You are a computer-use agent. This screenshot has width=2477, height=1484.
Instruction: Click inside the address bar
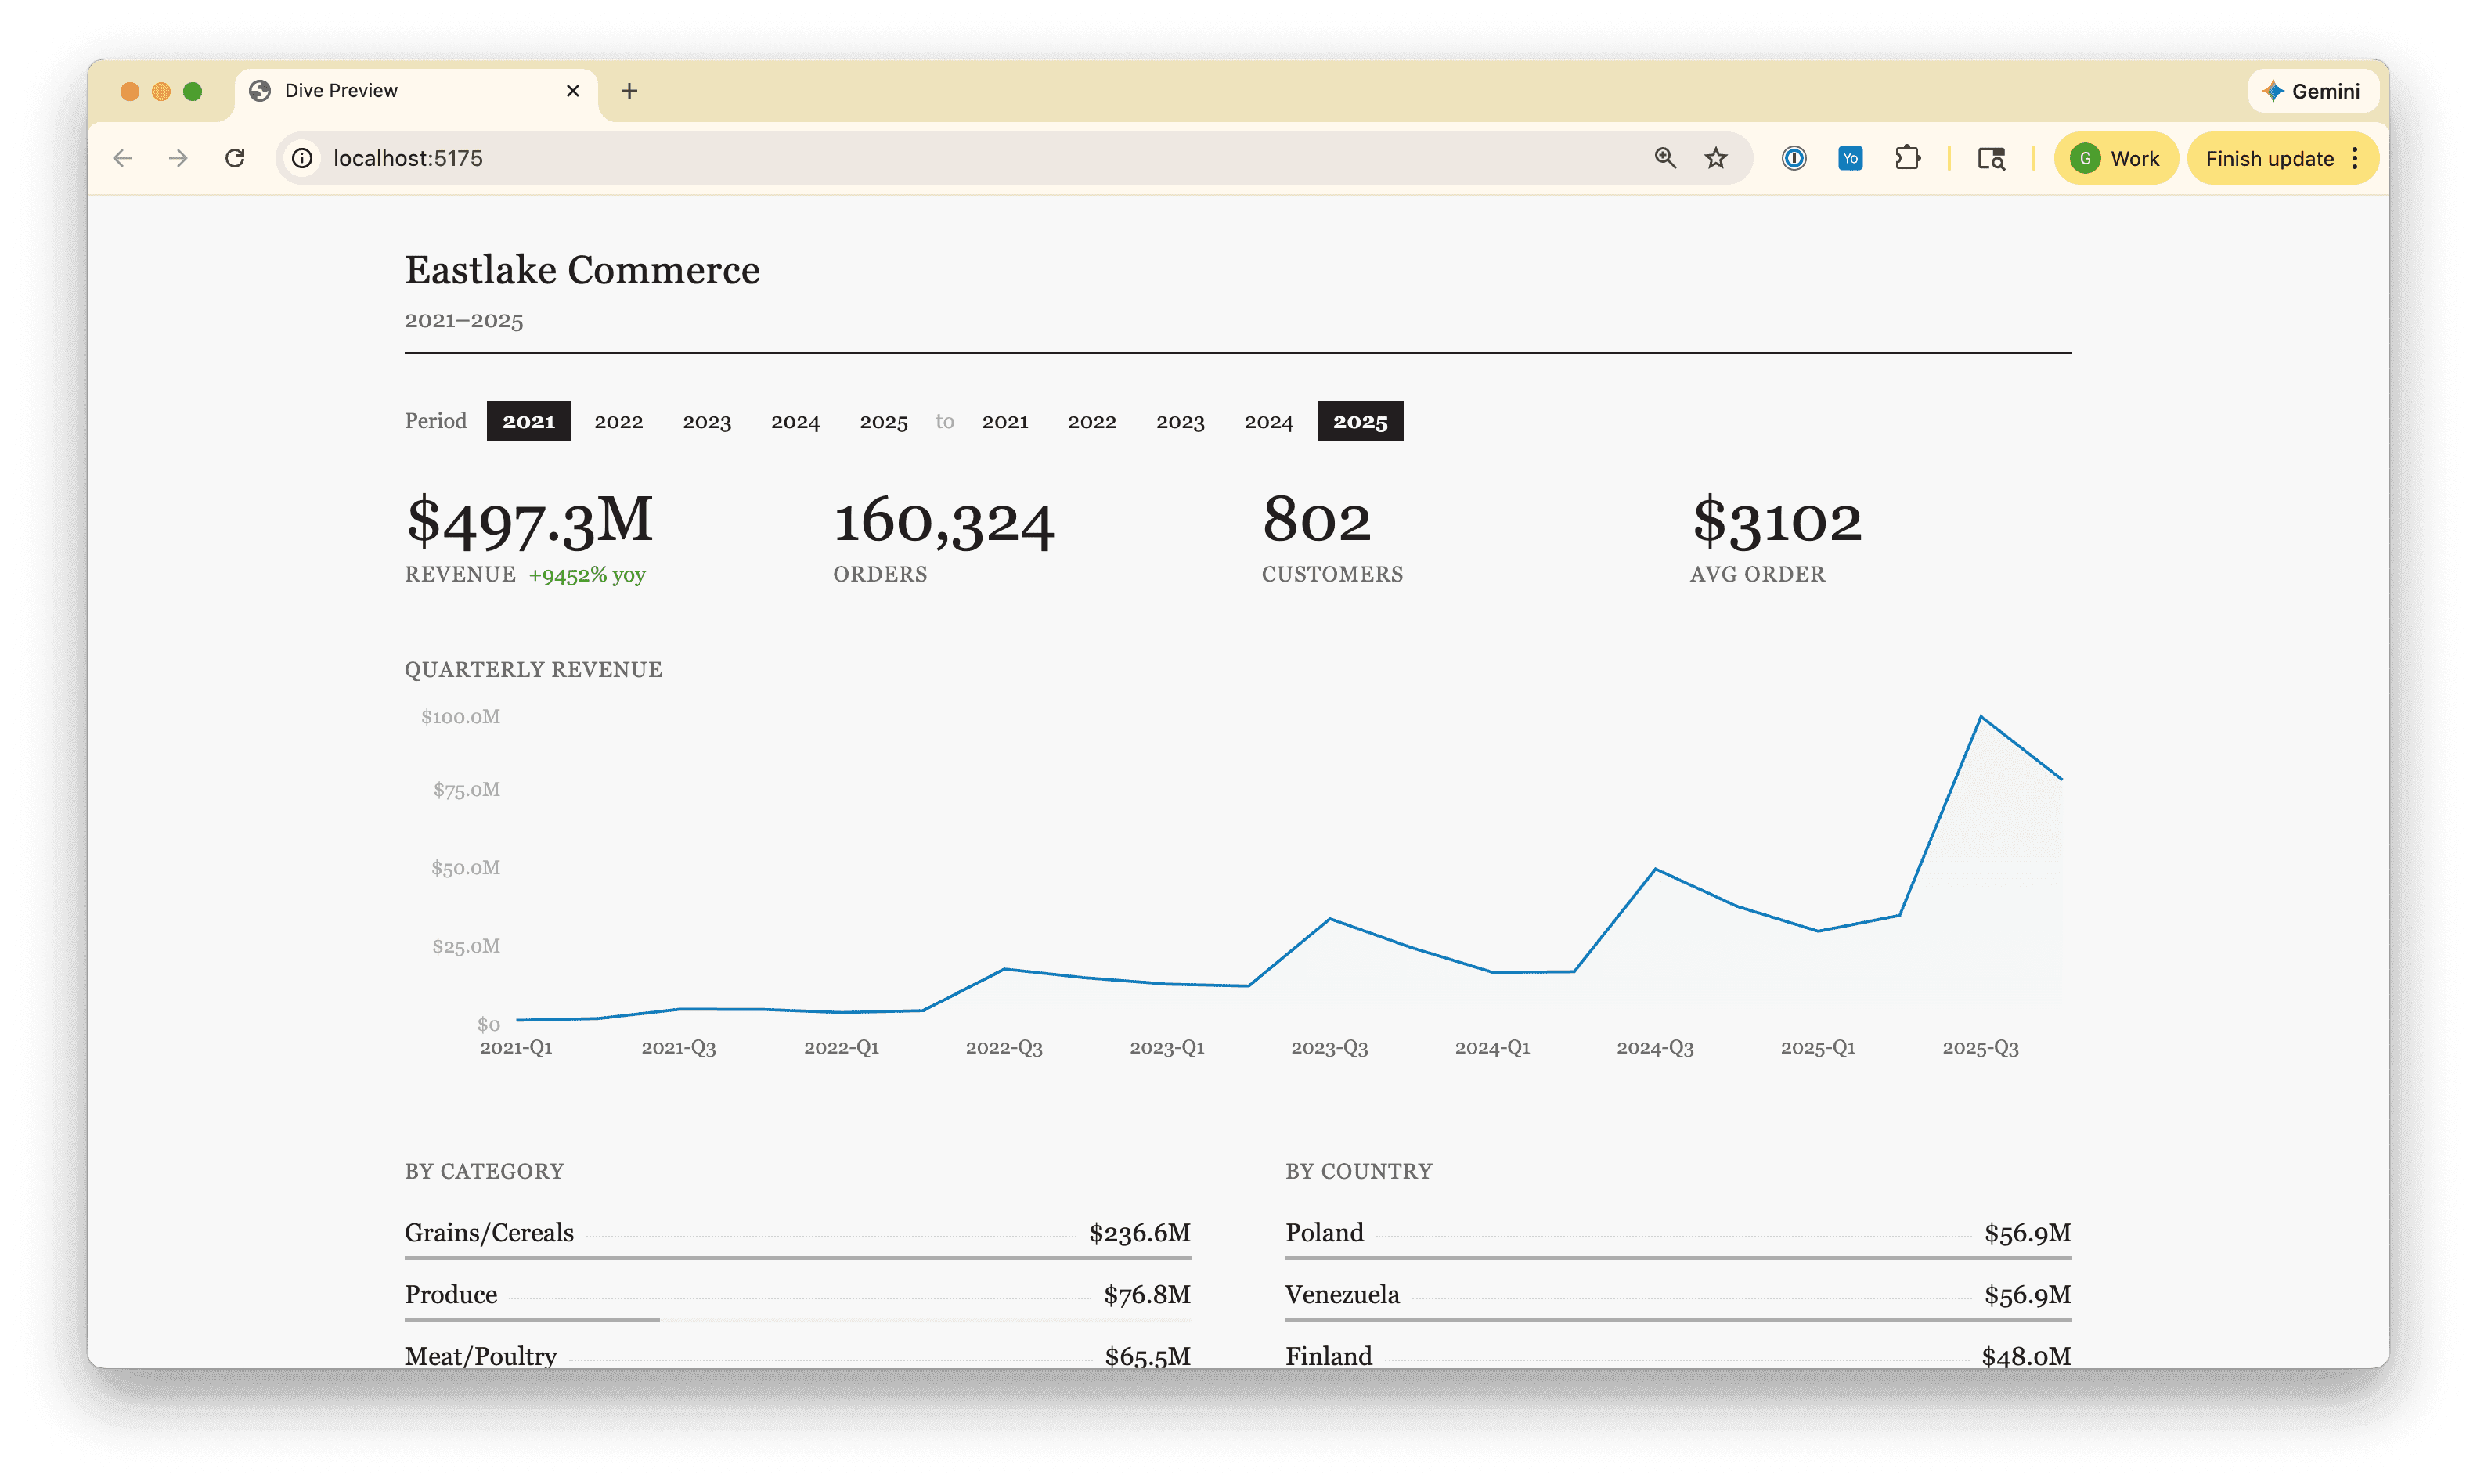[700, 158]
